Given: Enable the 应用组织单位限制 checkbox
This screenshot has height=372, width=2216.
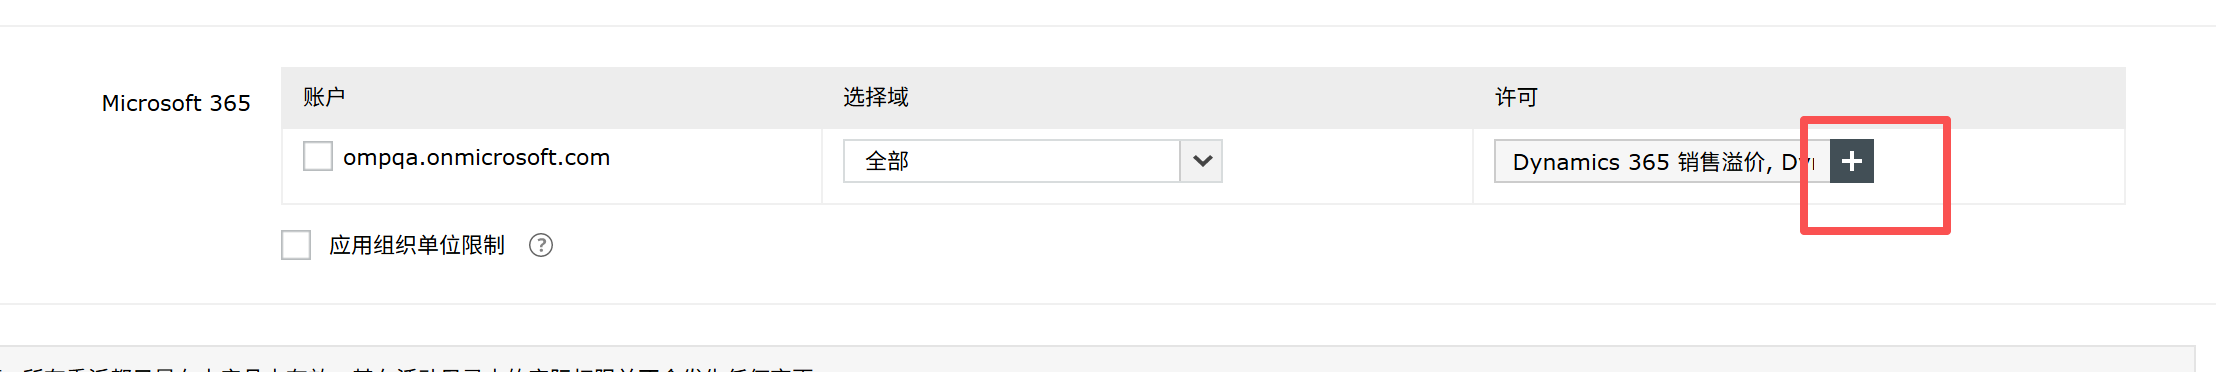Looking at the screenshot, I should [296, 245].
